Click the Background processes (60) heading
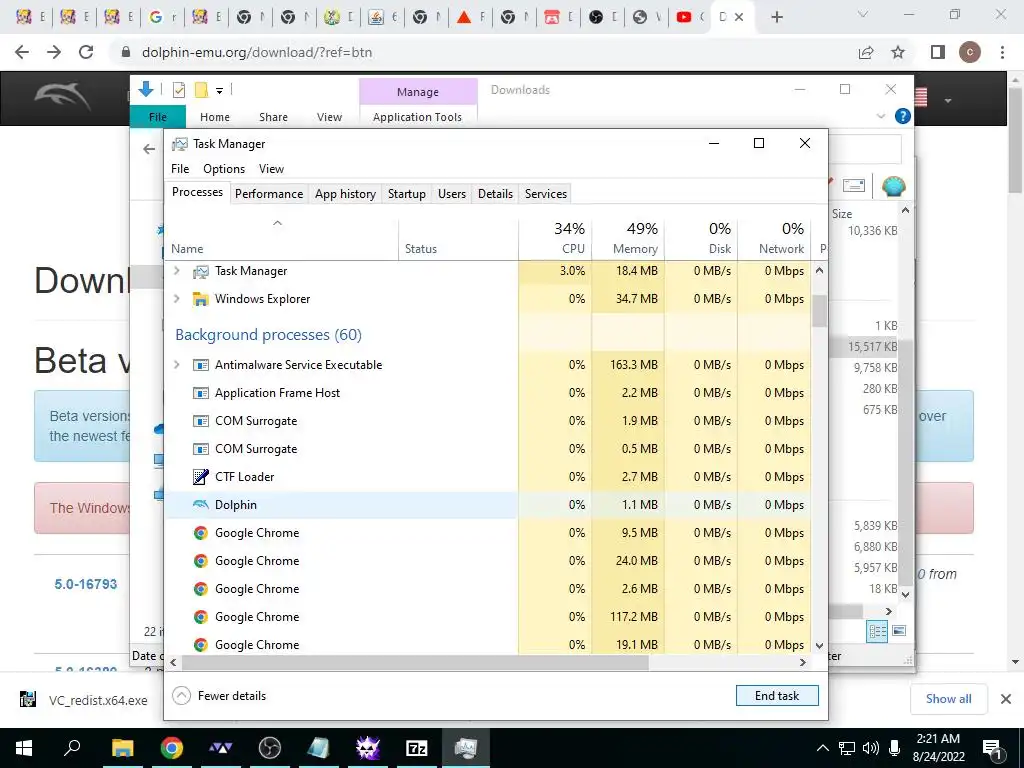Image resolution: width=1024 pixels, height=768 pixels. (x=268, y=335)
